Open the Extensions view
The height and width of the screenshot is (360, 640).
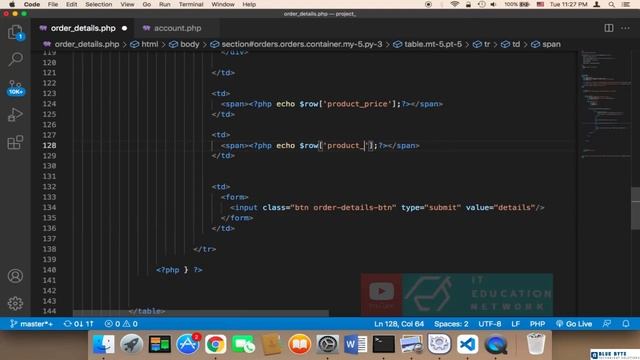coord(15,142)
